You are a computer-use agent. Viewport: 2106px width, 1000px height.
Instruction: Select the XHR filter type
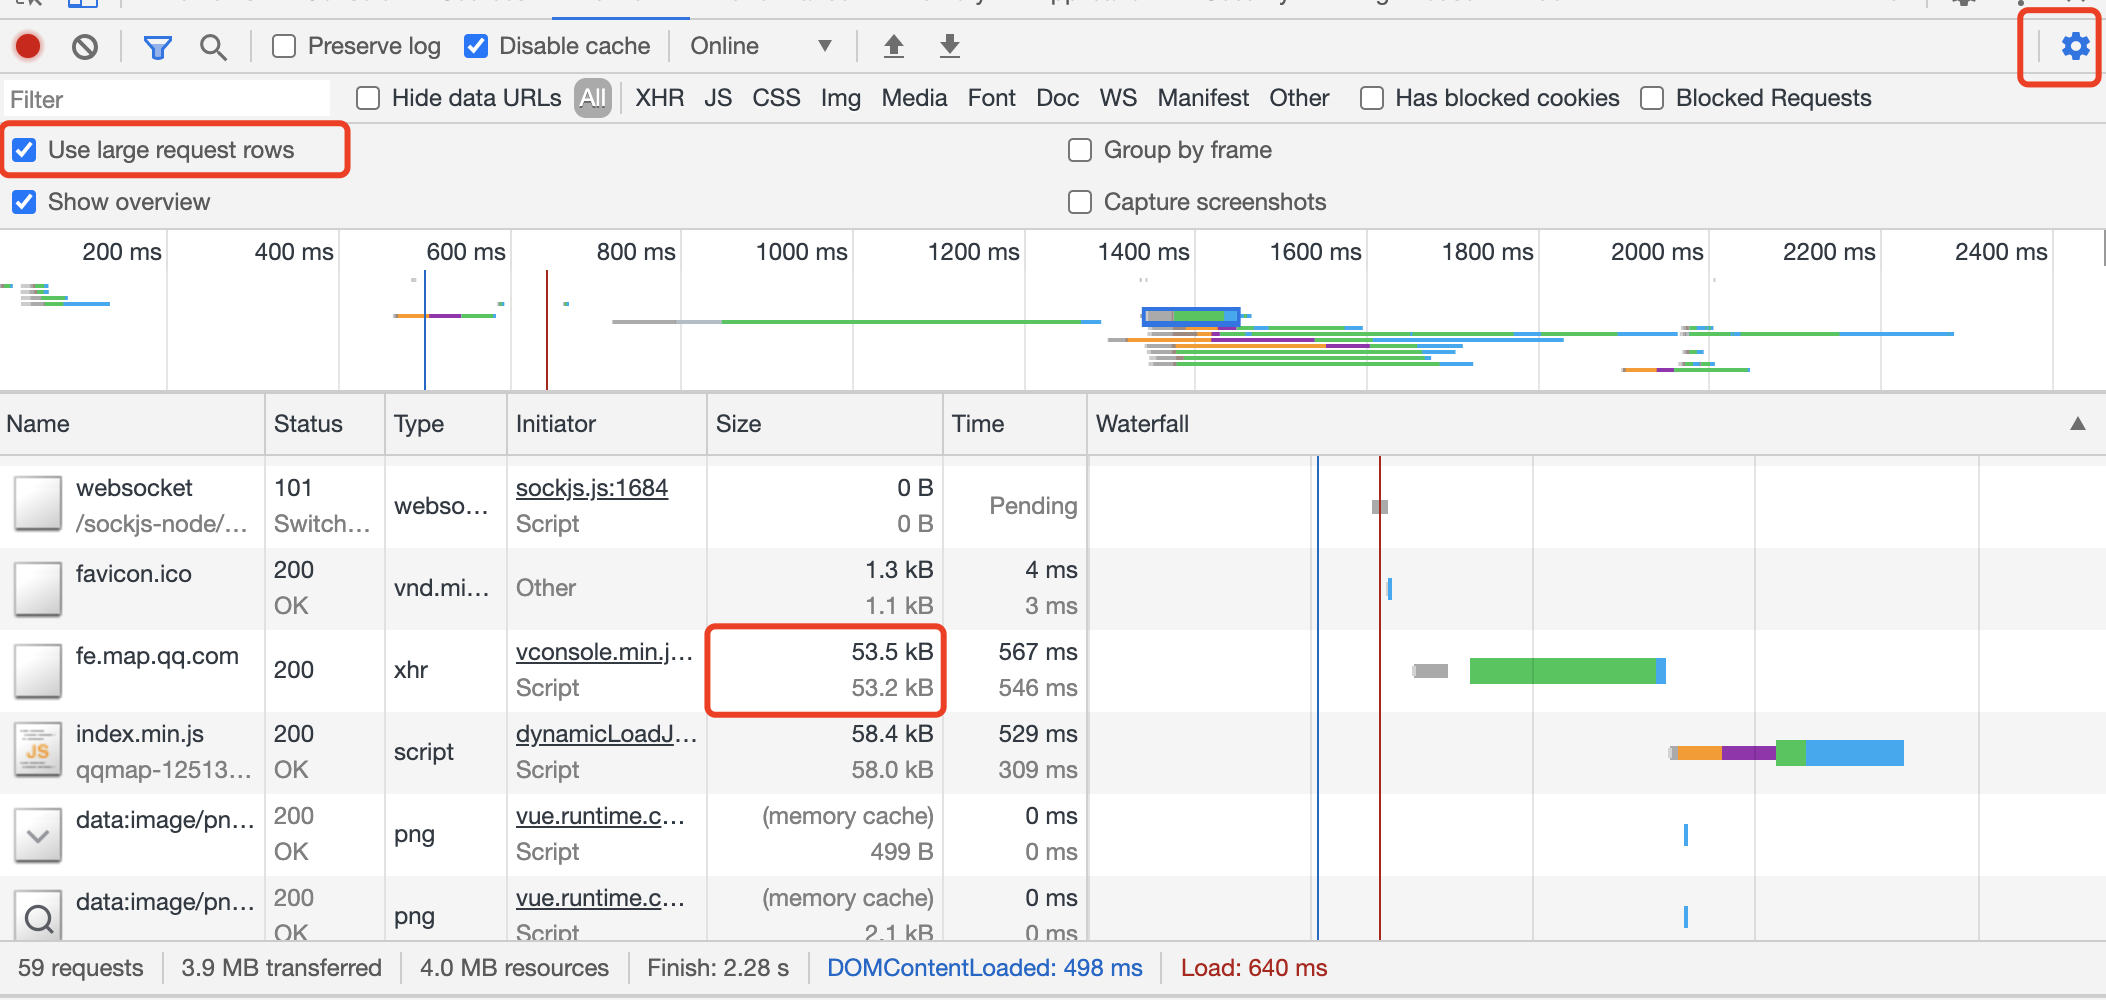click(659, 98)
